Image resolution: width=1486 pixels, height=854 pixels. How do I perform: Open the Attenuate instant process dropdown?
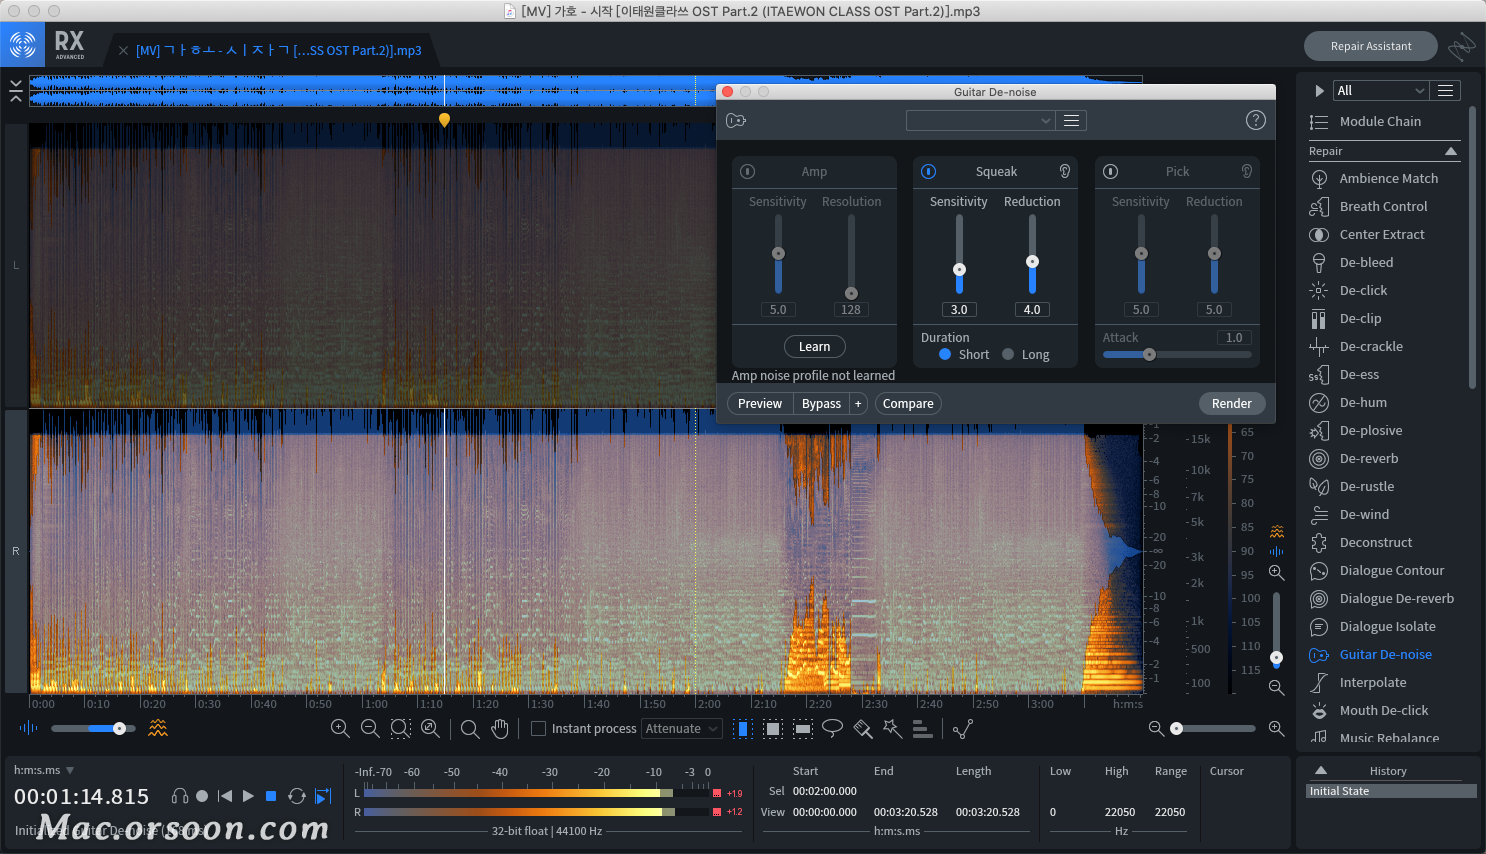682,729
